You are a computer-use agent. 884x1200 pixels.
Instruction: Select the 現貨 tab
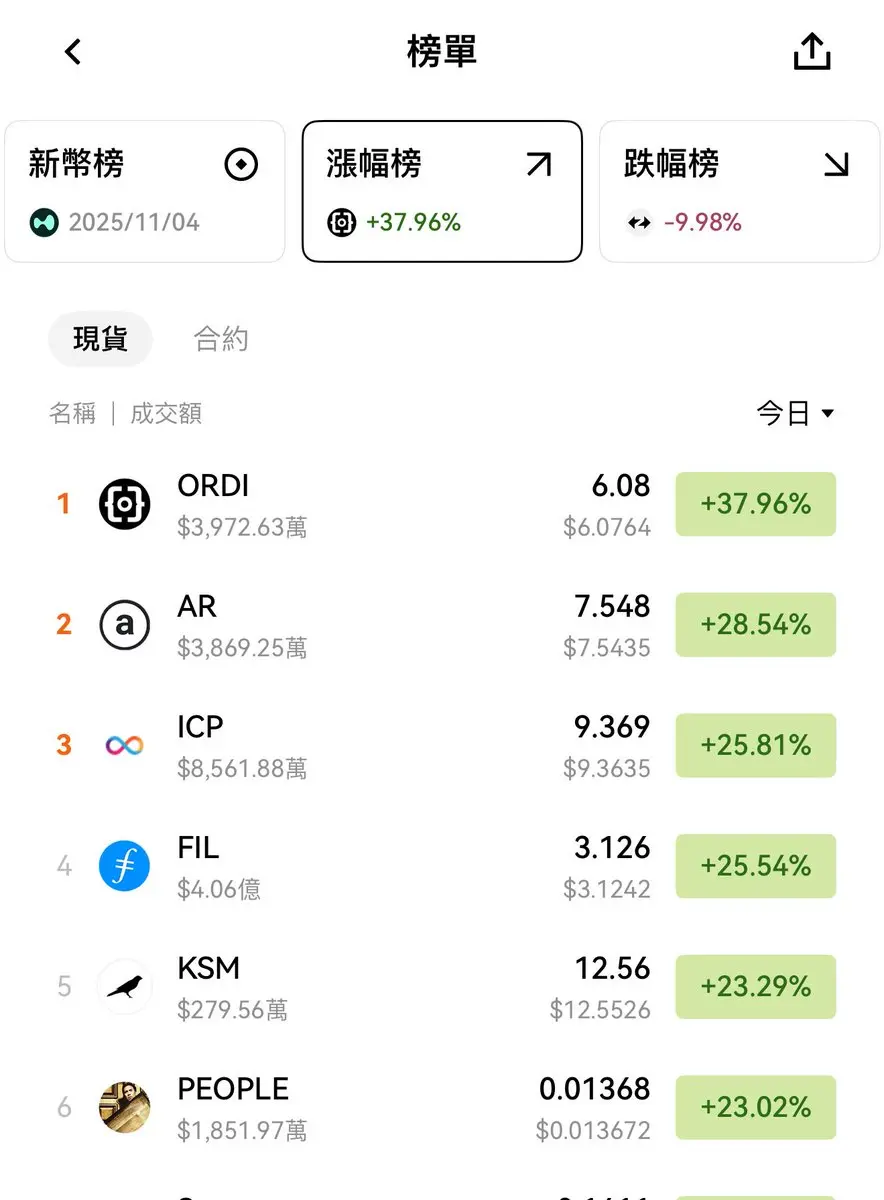(x=100, y=339)
